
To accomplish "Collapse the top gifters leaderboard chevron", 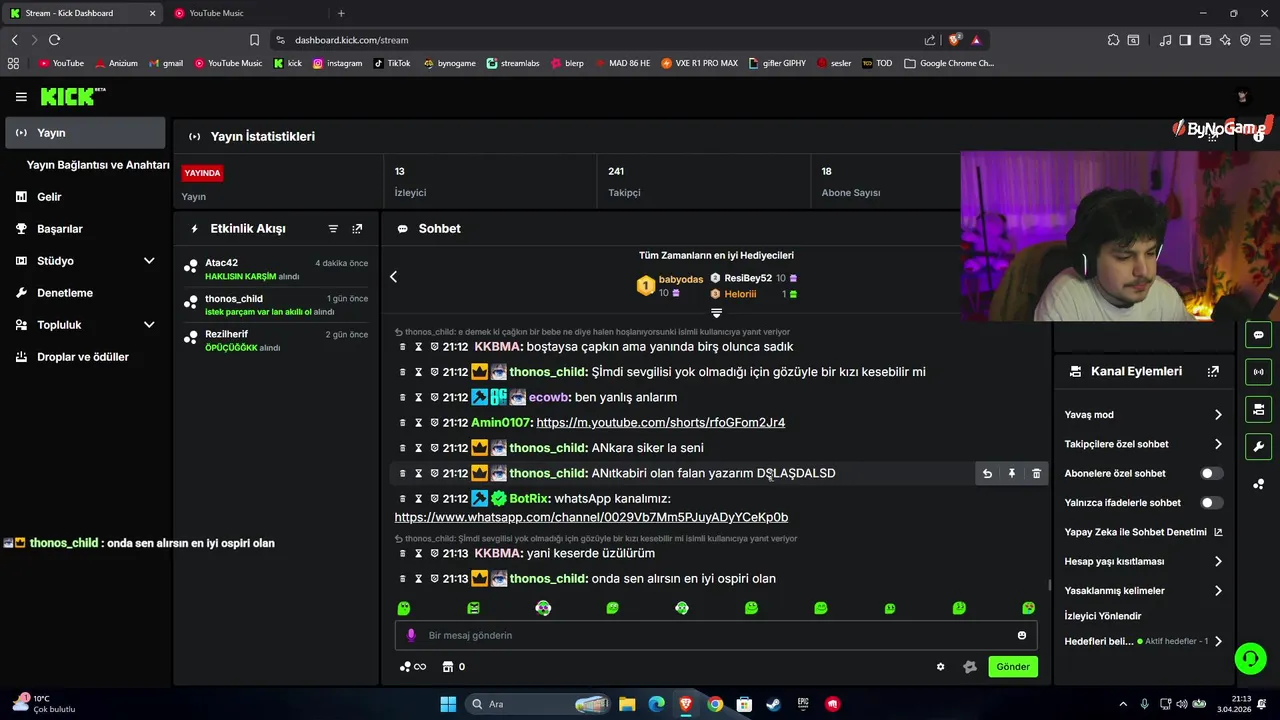I will coord(716,314).
